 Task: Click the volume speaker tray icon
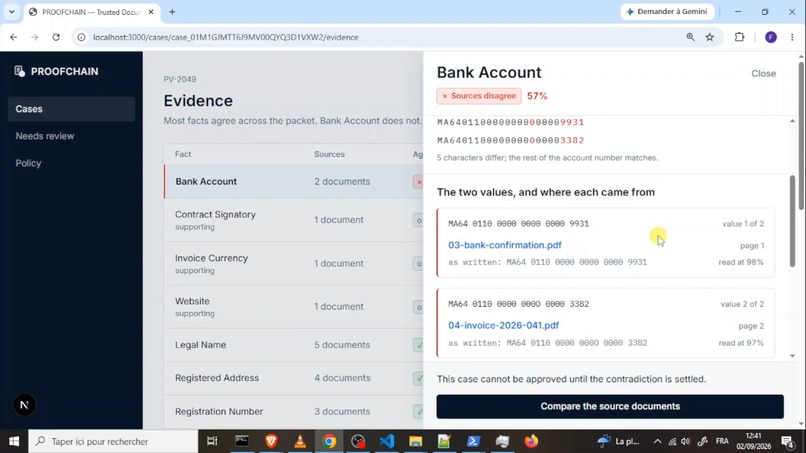[x=685, y=441]
